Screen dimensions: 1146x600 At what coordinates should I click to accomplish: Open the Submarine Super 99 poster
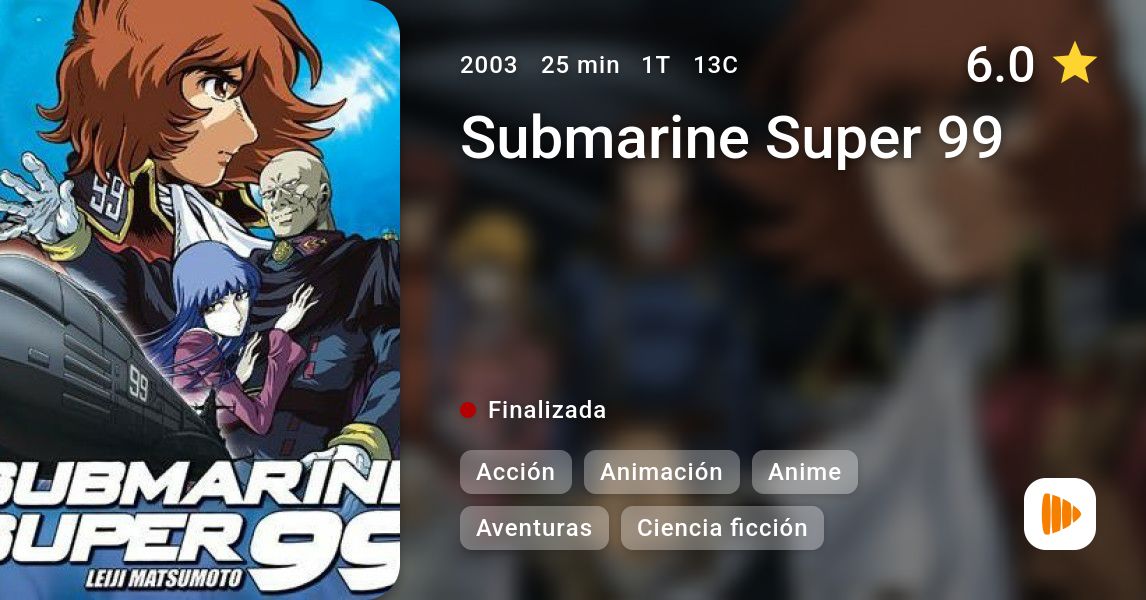200,300
